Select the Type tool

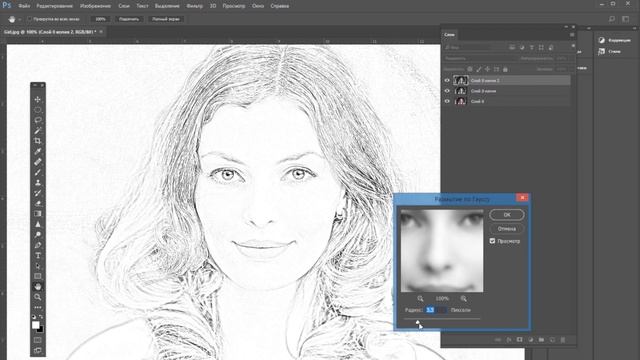(x=38, y=256)
